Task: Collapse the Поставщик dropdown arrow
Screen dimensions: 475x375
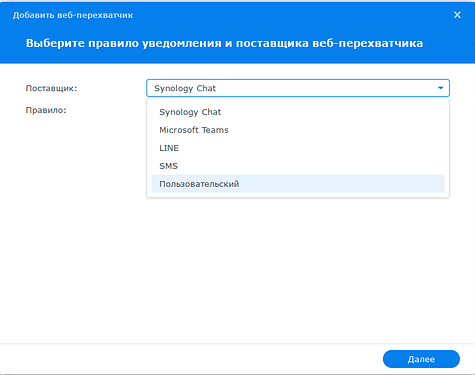Action: tap(440, 88)
